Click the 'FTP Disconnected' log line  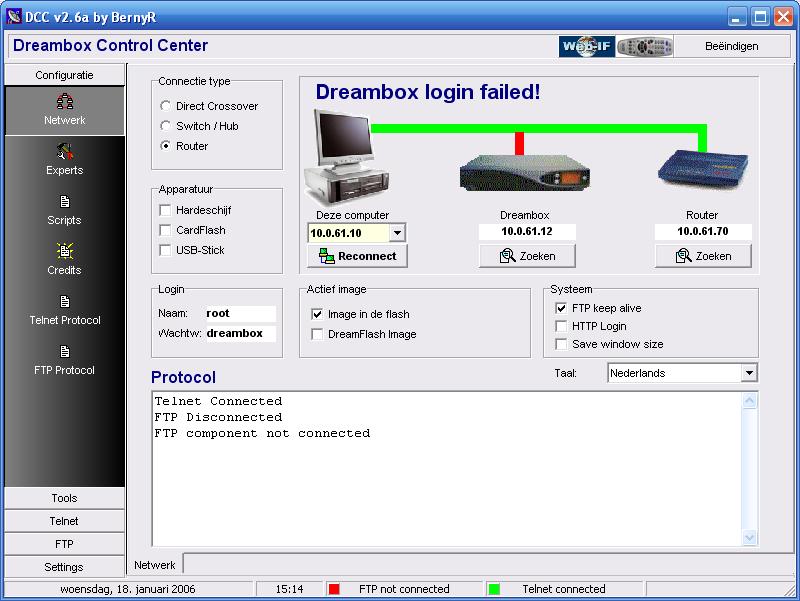click(x=218, y=417)
